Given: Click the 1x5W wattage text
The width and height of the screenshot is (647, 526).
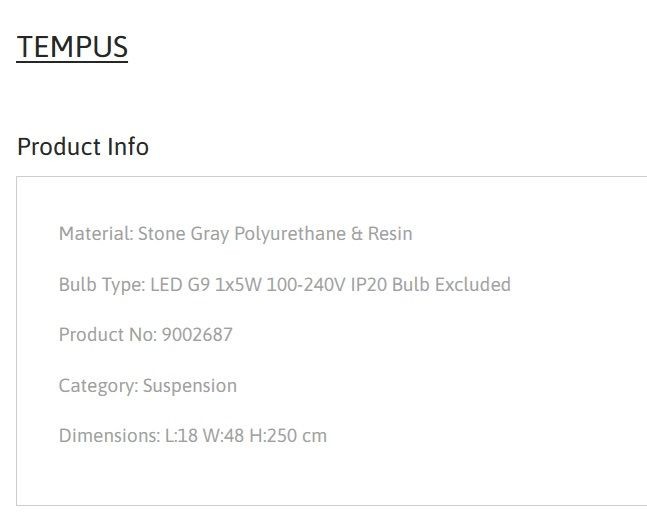Looking at the screenshot, I should click(238, 285).
